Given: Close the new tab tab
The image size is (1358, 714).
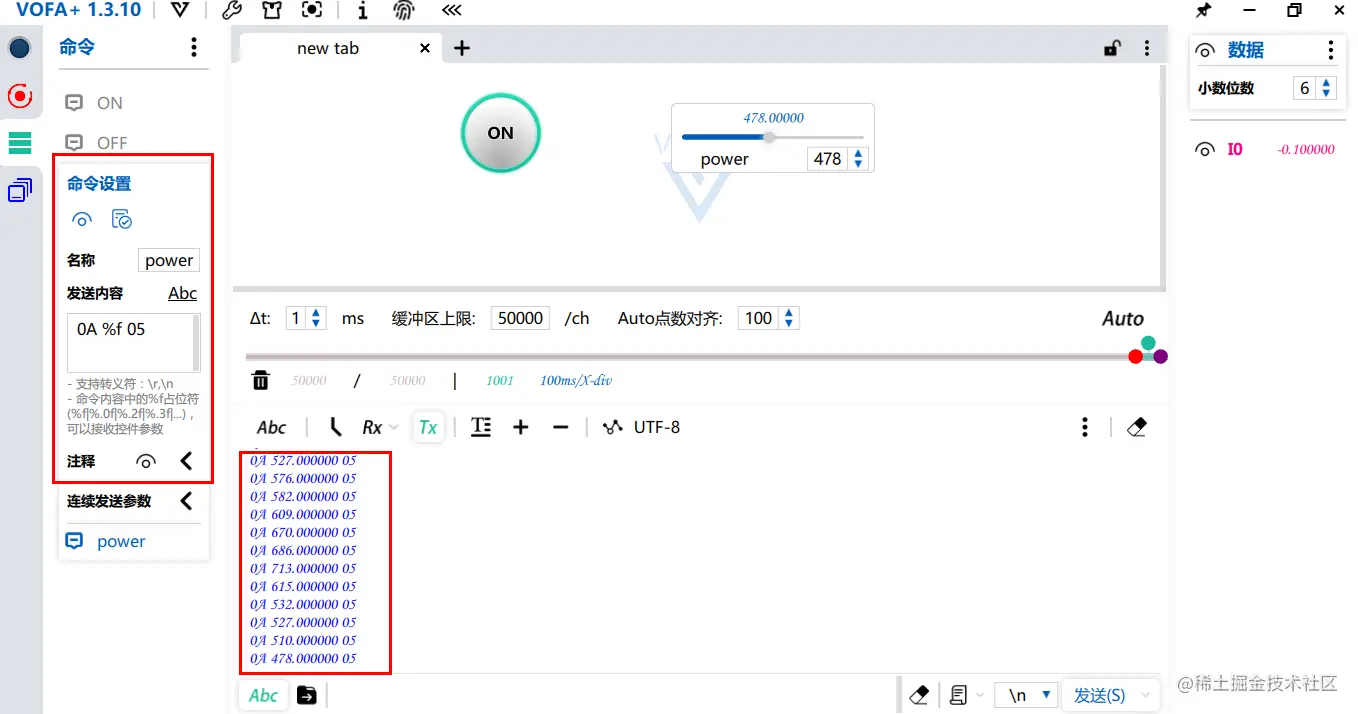Looking at the screenshot, I should tap(425, 48).
